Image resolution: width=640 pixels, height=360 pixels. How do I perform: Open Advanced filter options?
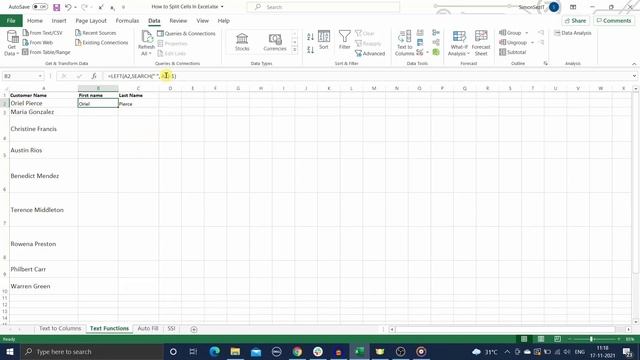tap(370, 53)
